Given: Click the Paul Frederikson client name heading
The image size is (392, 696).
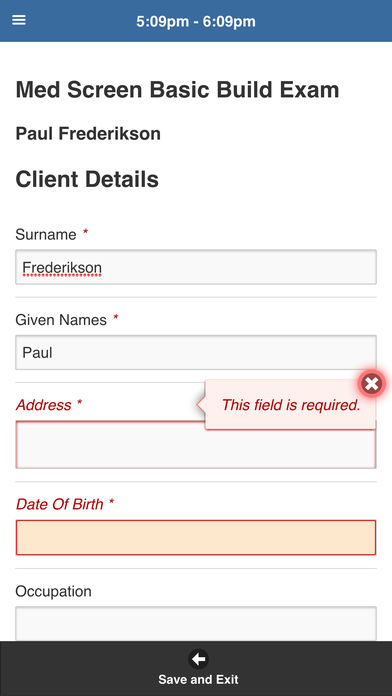Looking at the screenshot, I should pos(88,134).
